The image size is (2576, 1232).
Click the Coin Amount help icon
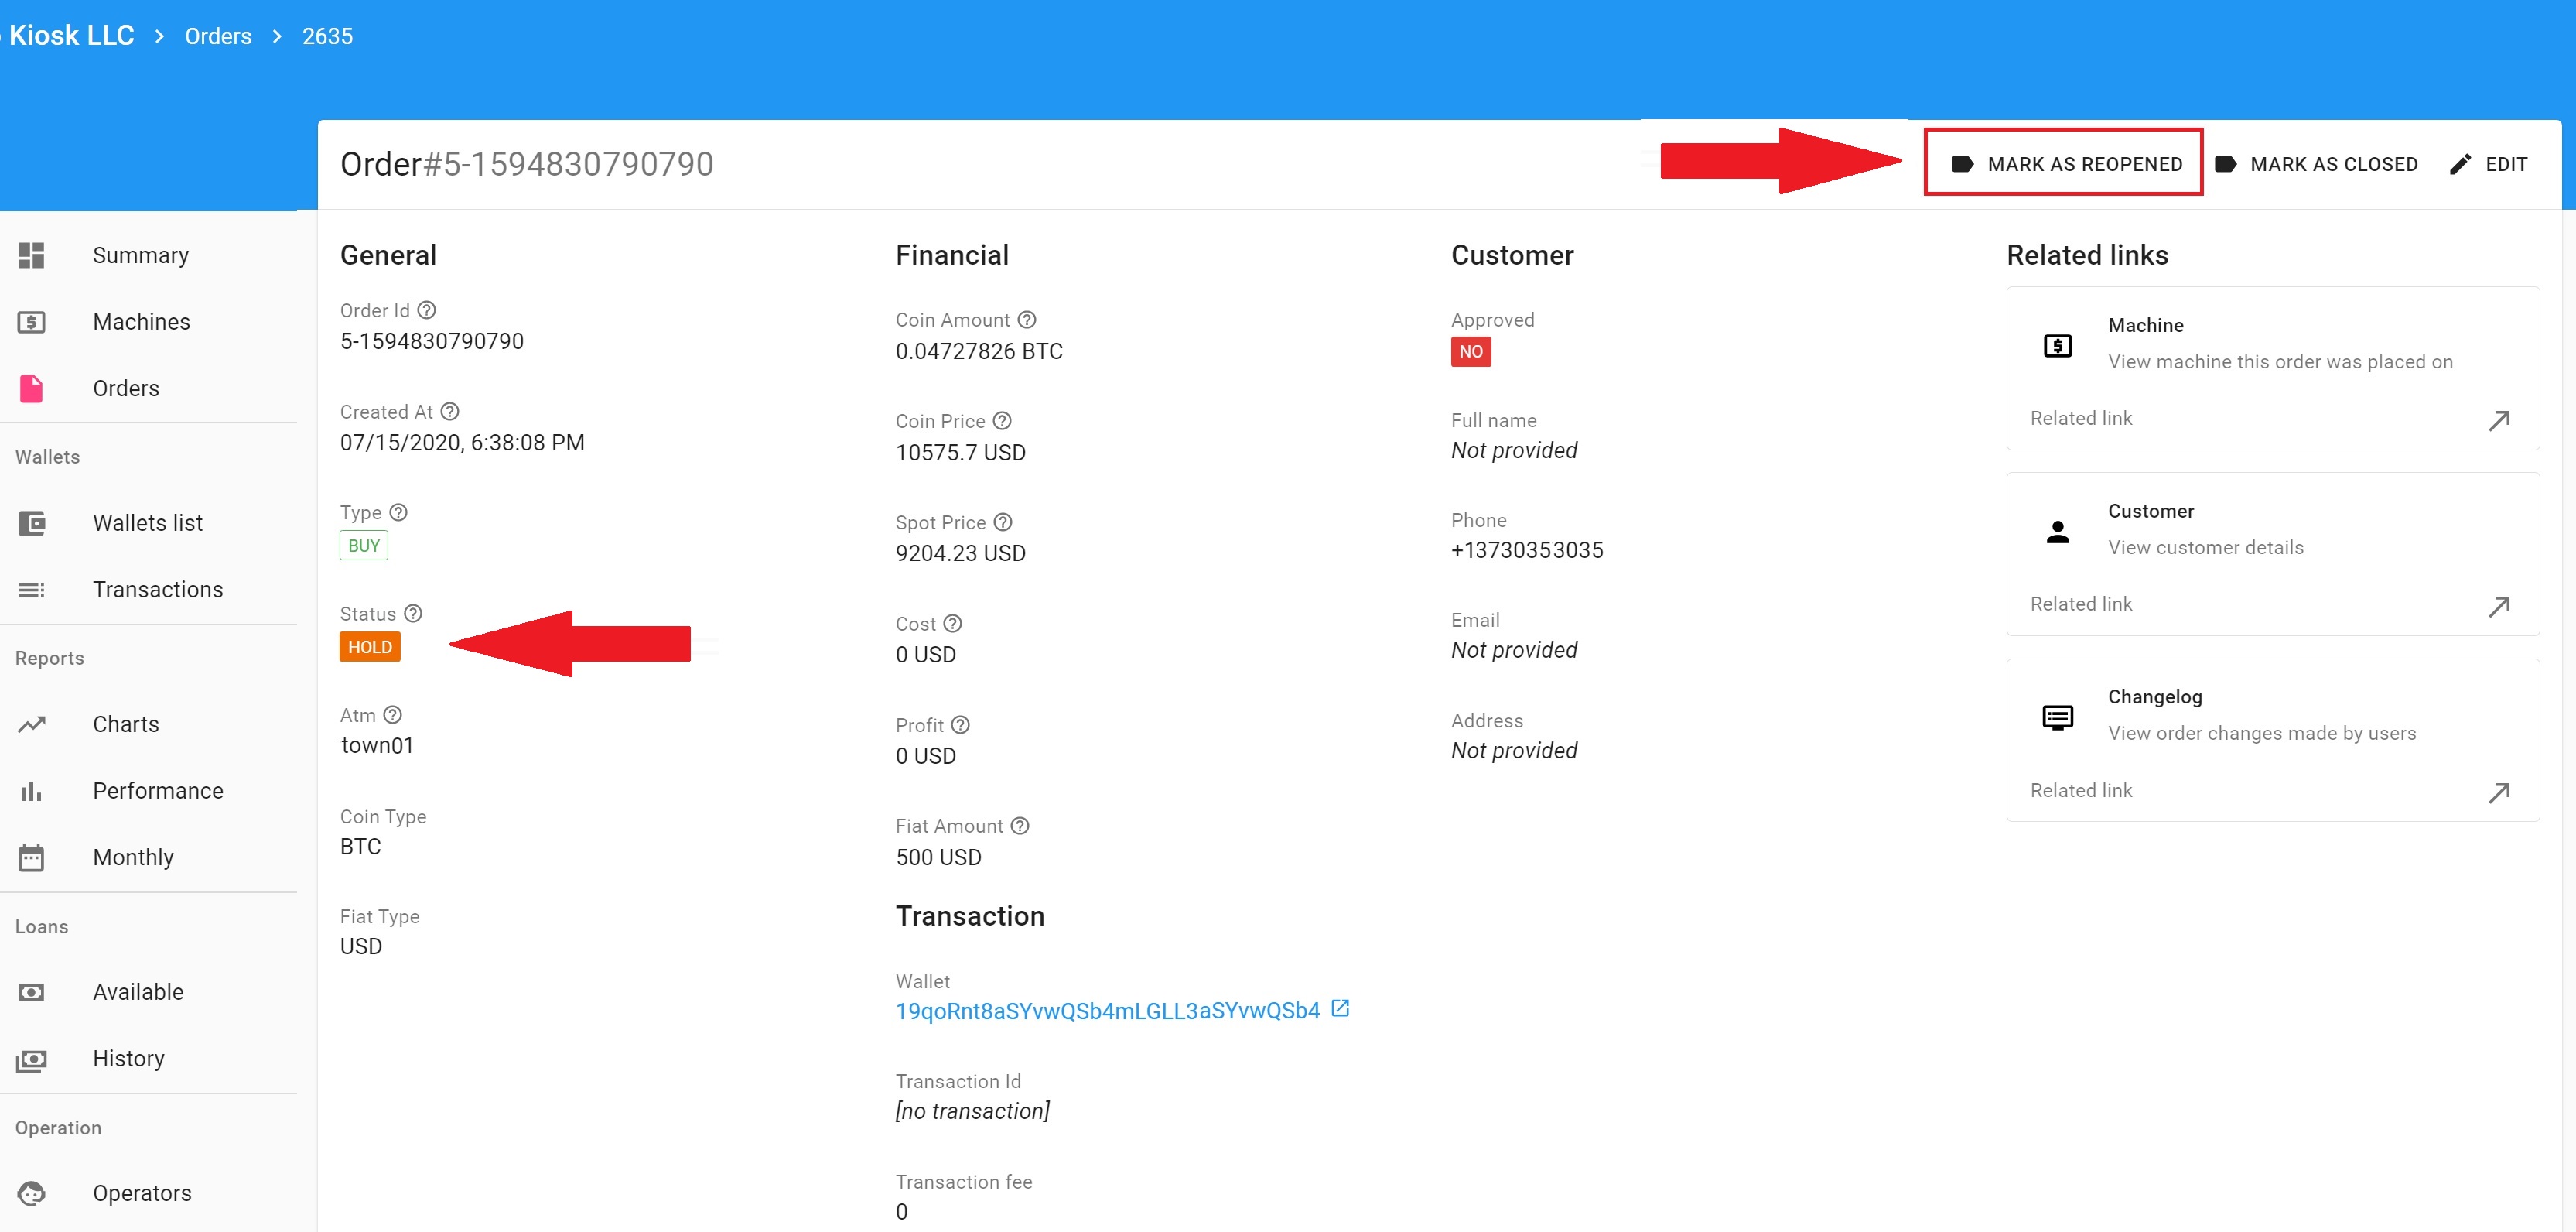tap(1027, 319)
